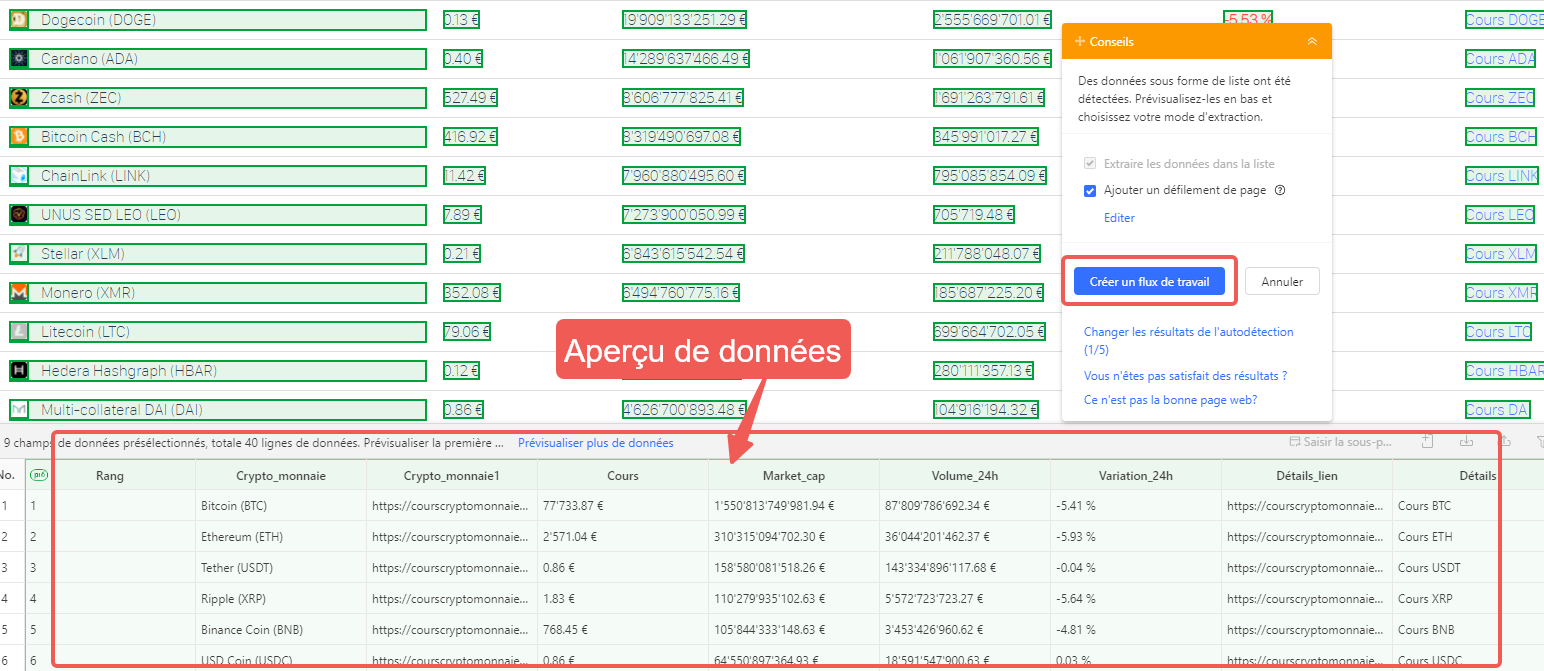
Task: Click the download icon above data preview
Action: click(1467, 442)
